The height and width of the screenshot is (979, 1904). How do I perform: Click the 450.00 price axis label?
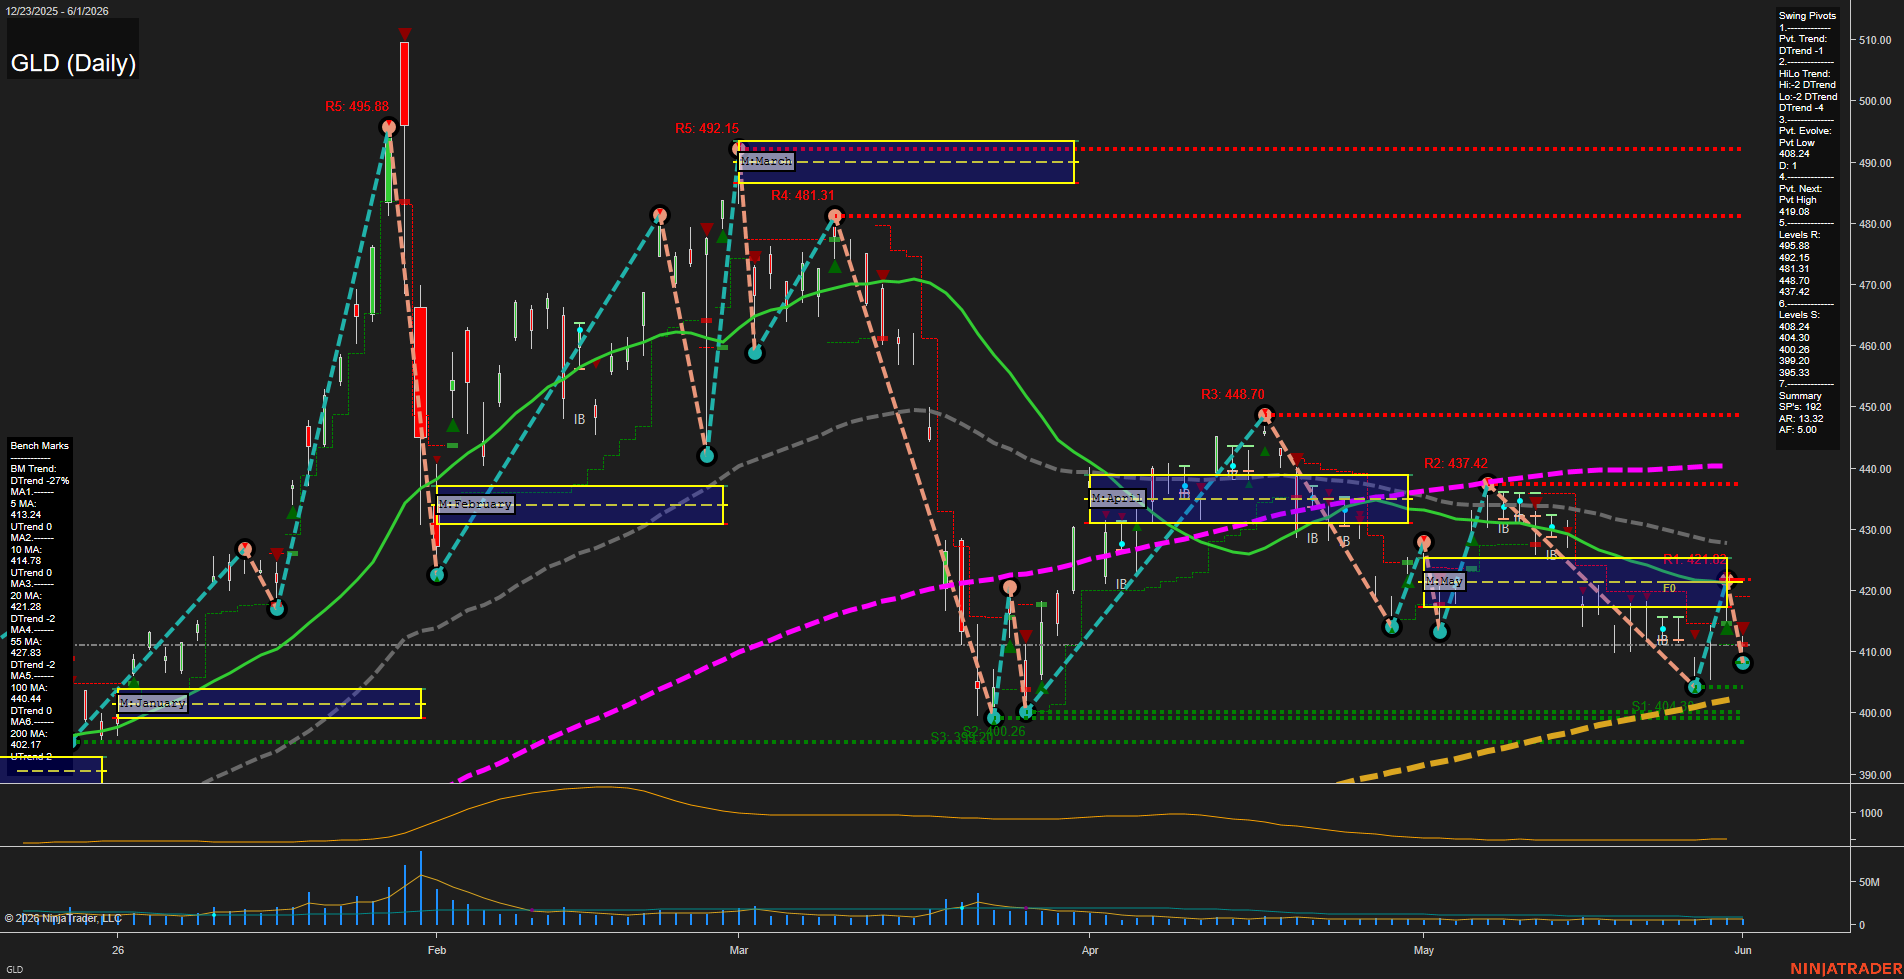pos(1875,408)
